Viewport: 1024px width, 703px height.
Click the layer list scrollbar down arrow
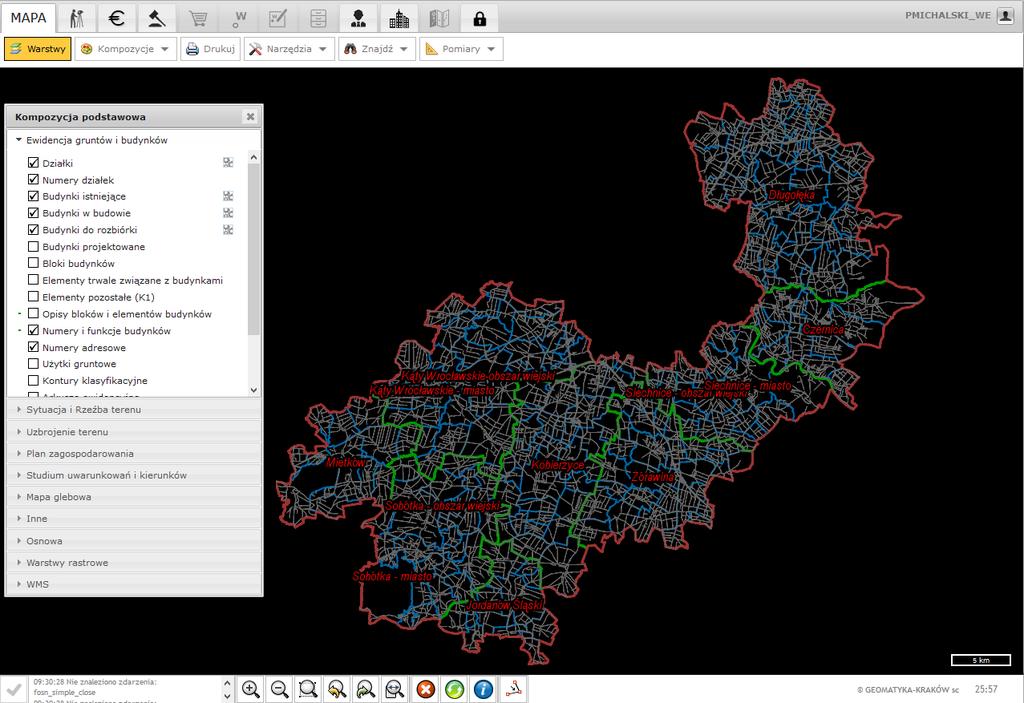[x=254, y=390]
